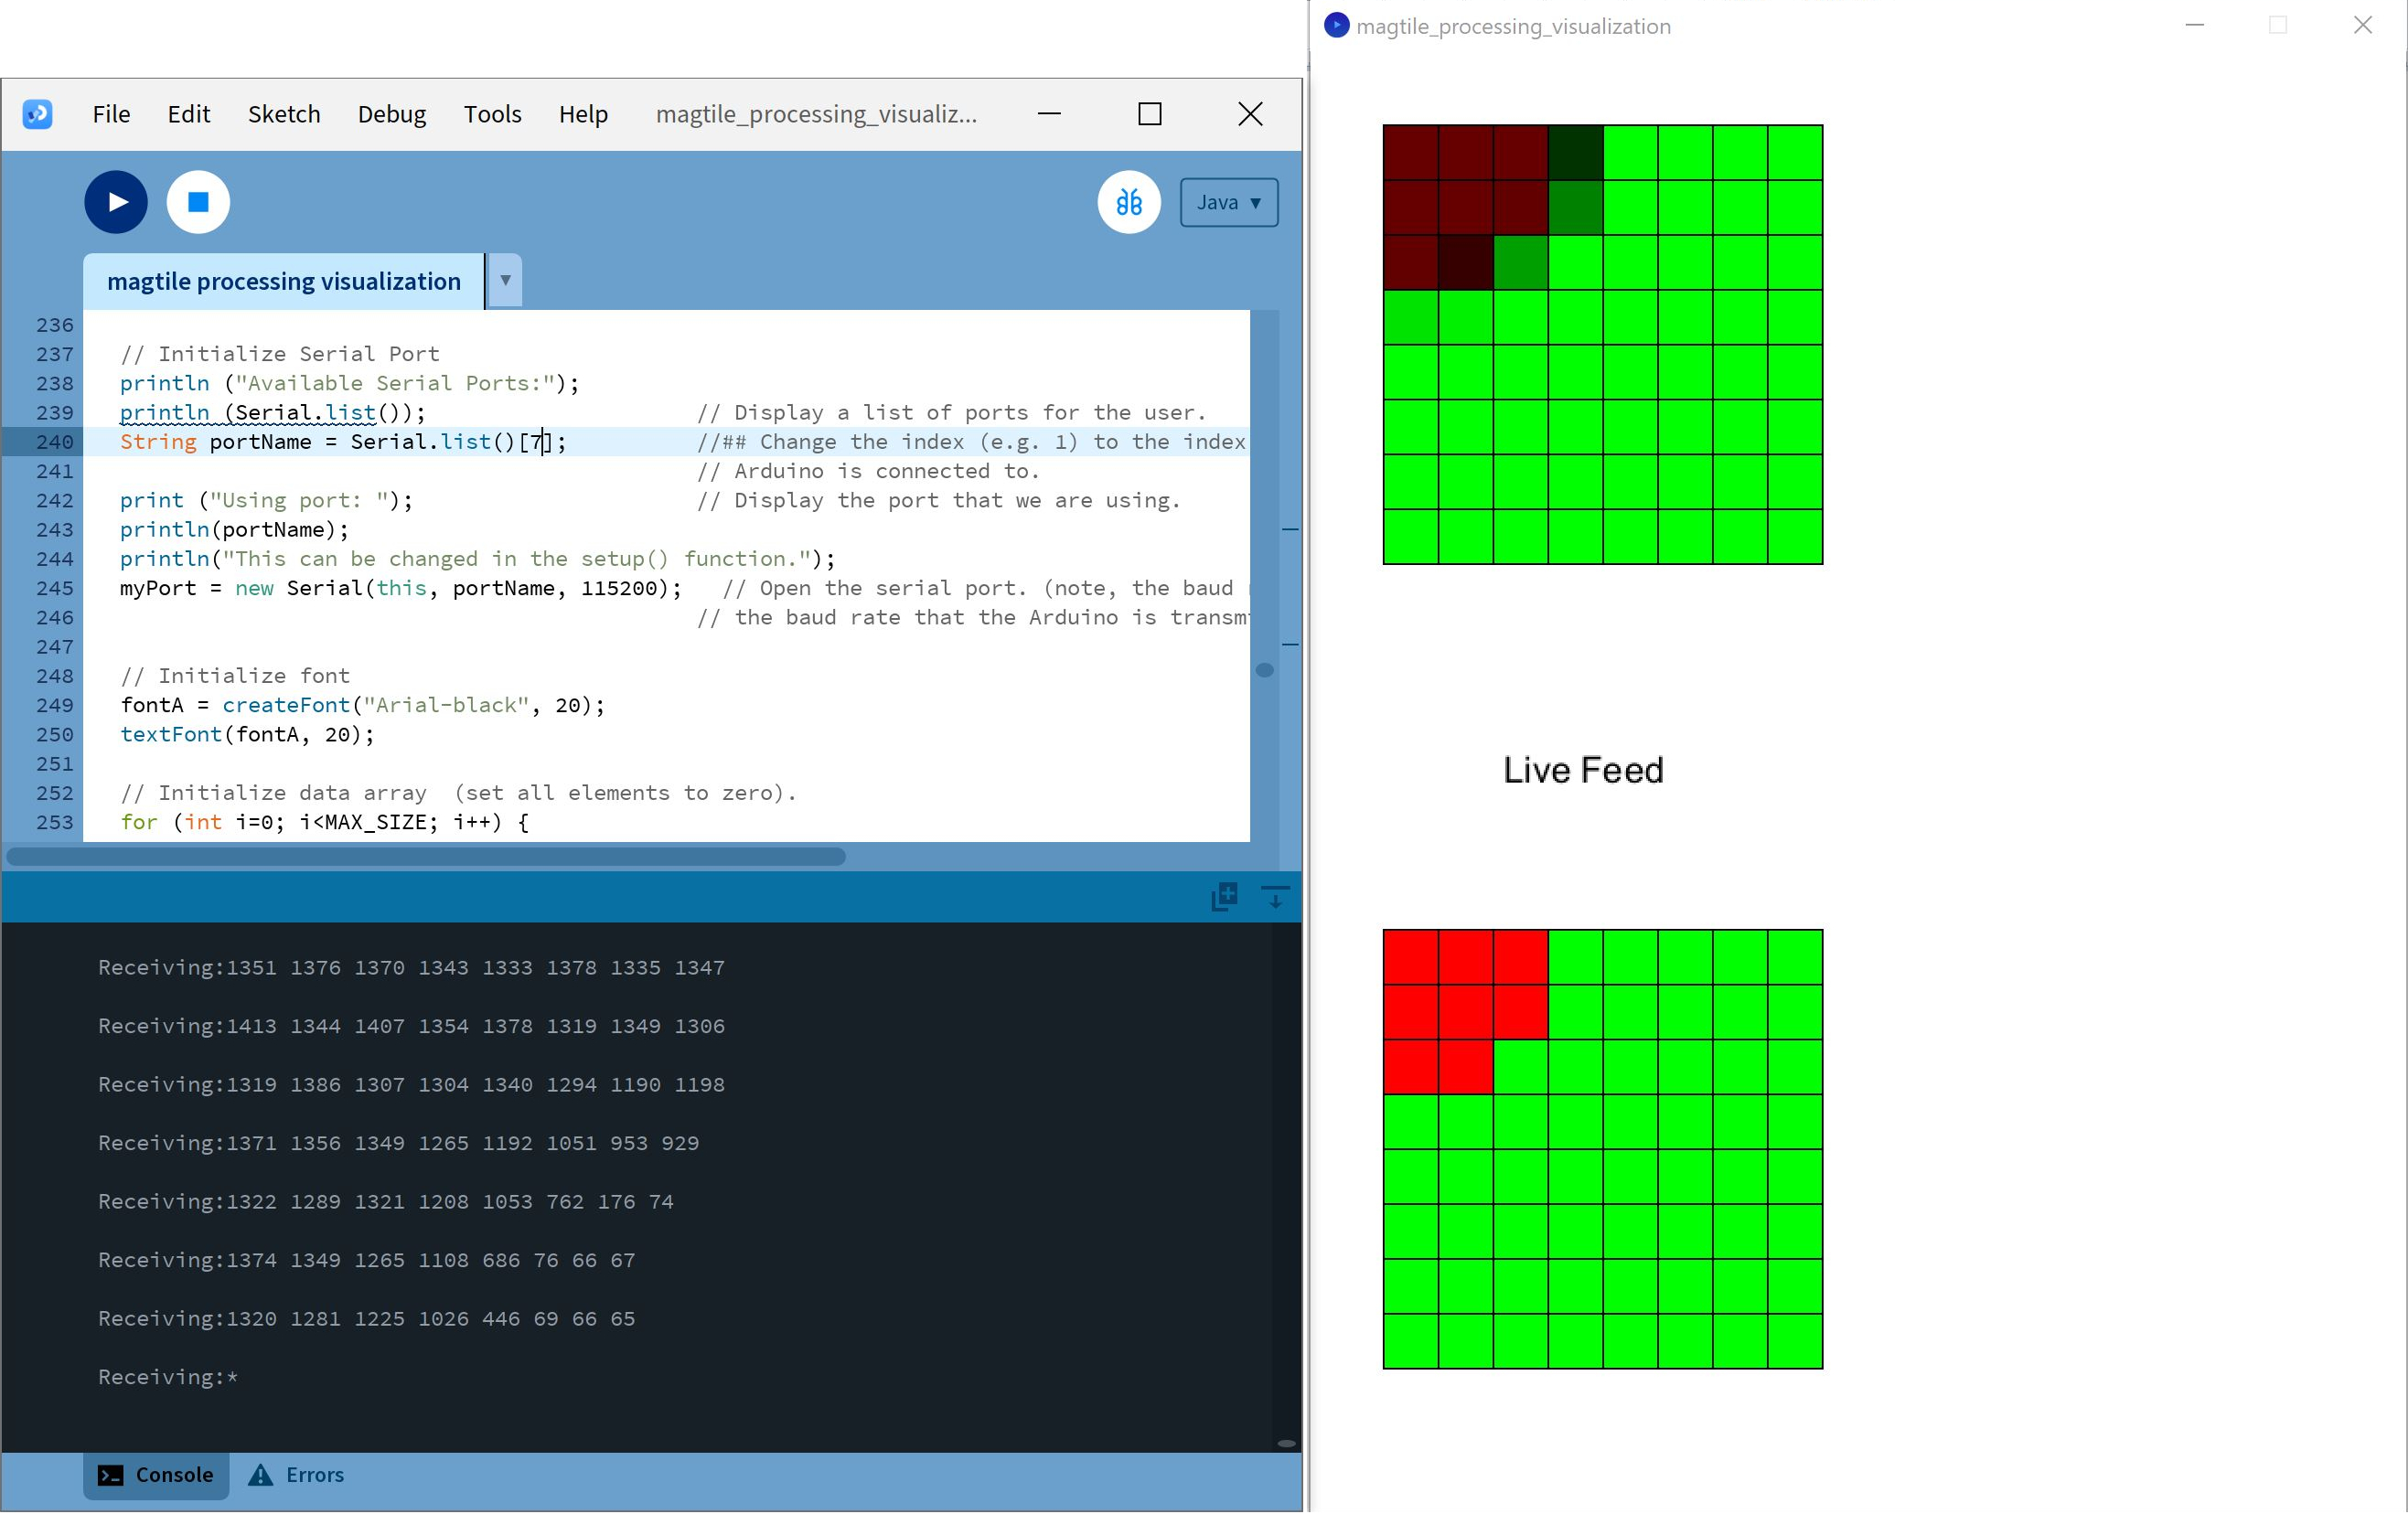Click the copy console output icon

(1224, 896)
